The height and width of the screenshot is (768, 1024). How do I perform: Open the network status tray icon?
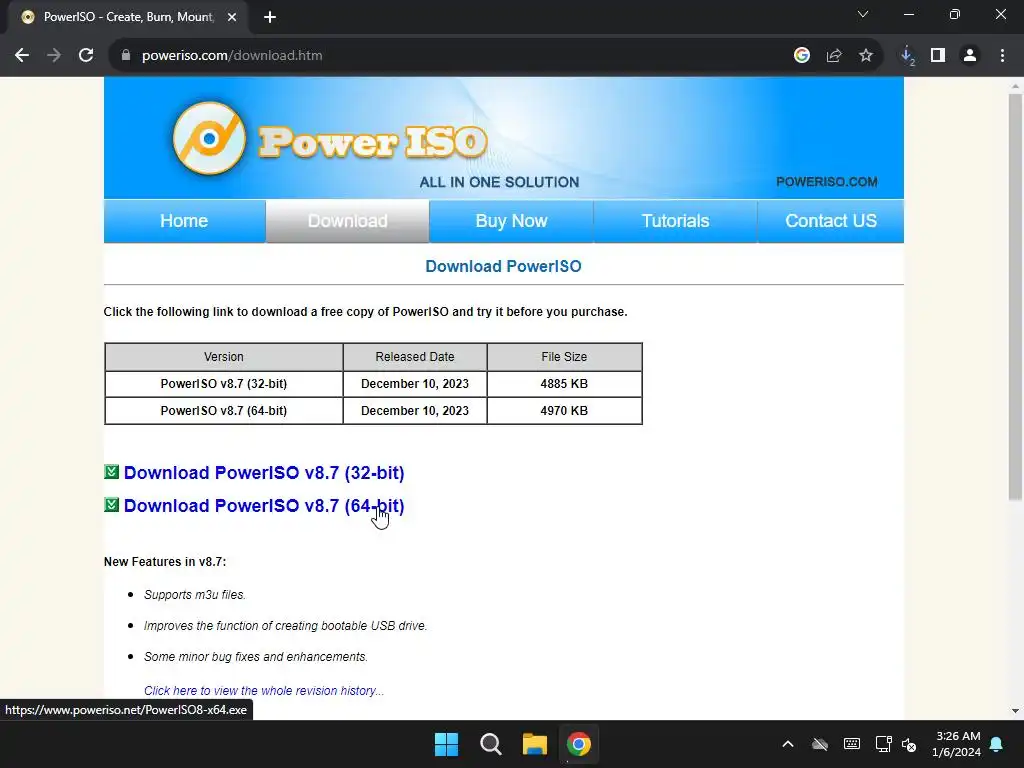coord(884,744)
